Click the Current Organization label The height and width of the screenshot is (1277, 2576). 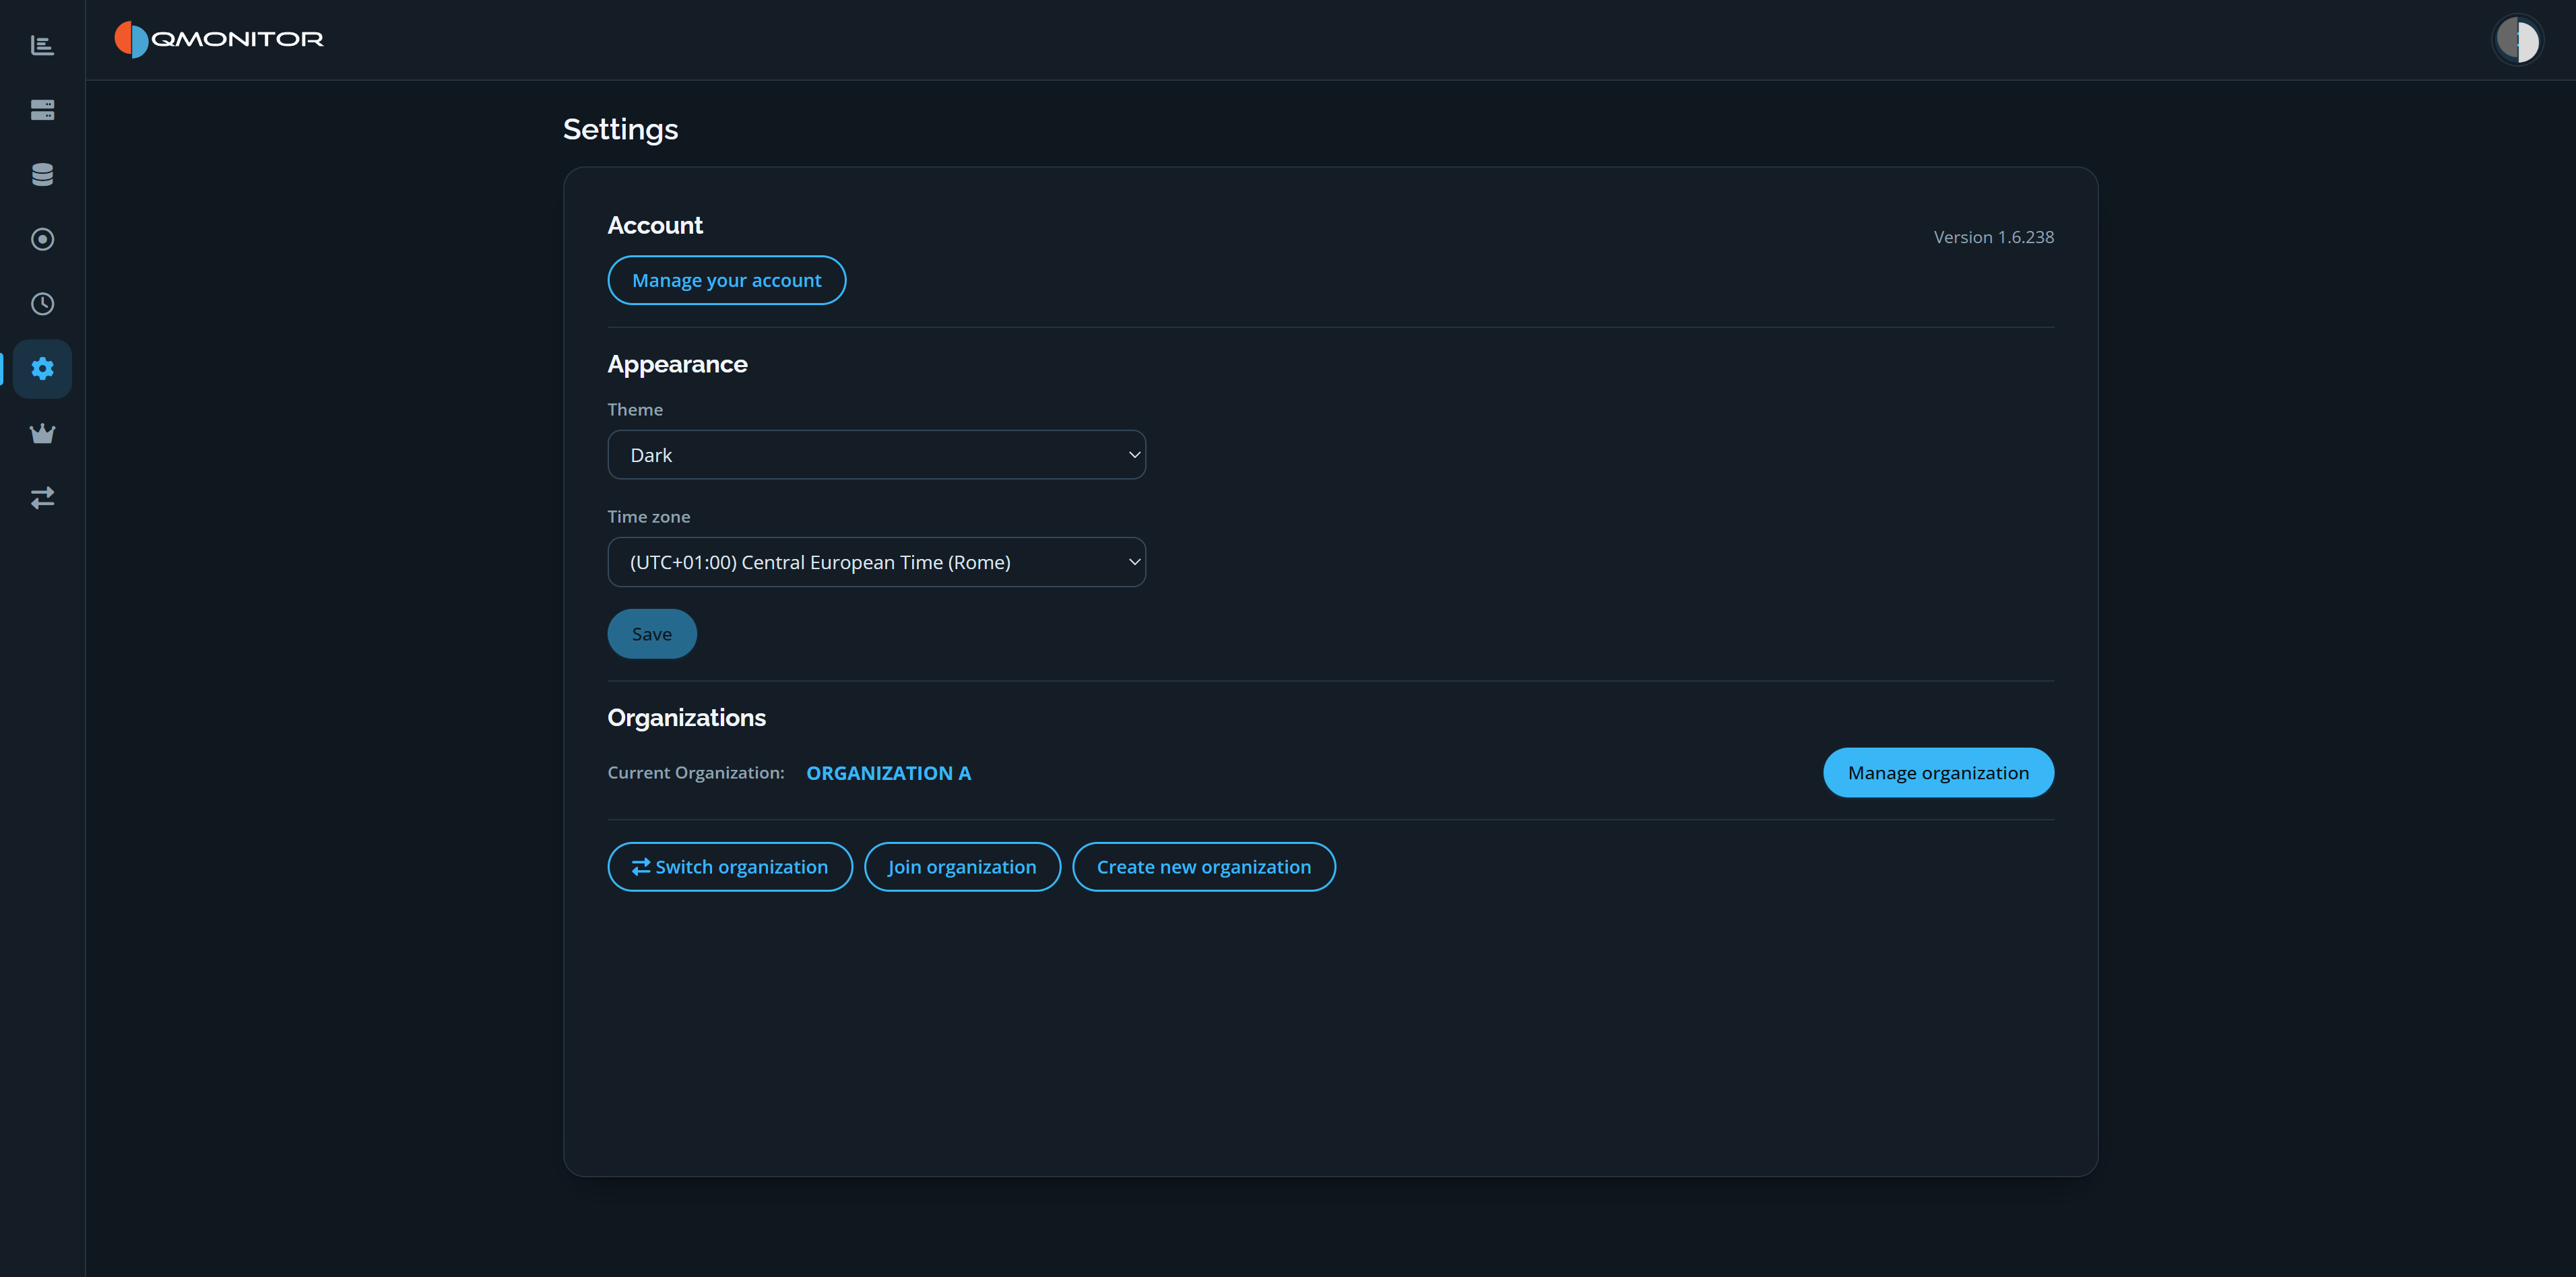(695, 773)
